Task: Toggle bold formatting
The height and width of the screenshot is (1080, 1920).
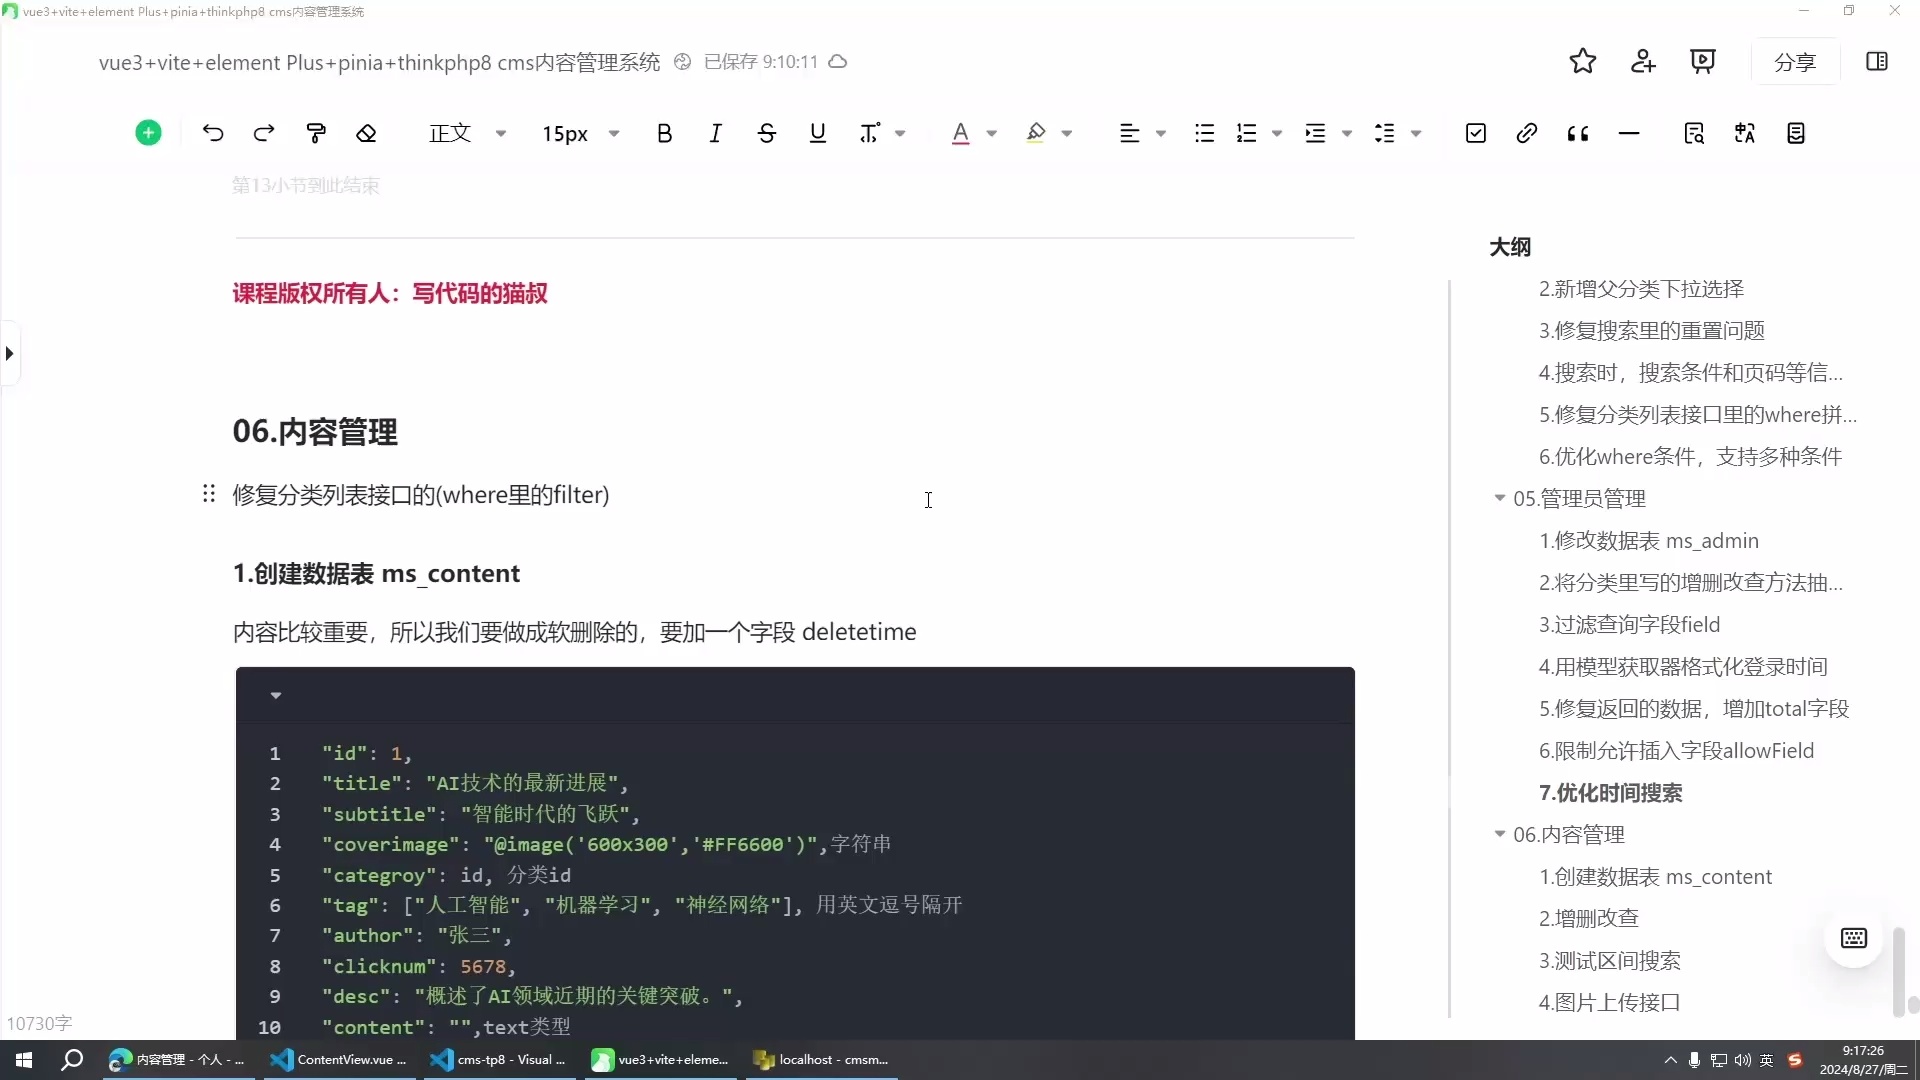Action: tap(665, 133)
